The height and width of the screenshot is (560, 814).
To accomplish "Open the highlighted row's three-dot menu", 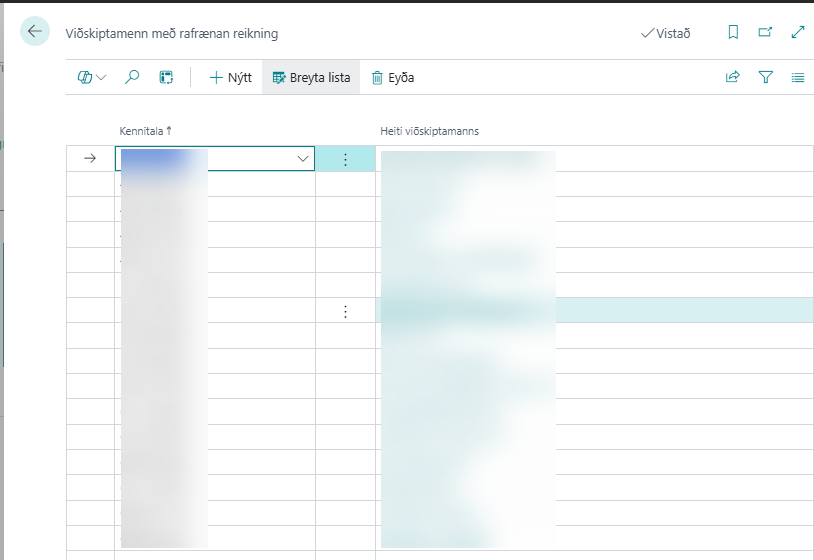I will click(345, 311).
